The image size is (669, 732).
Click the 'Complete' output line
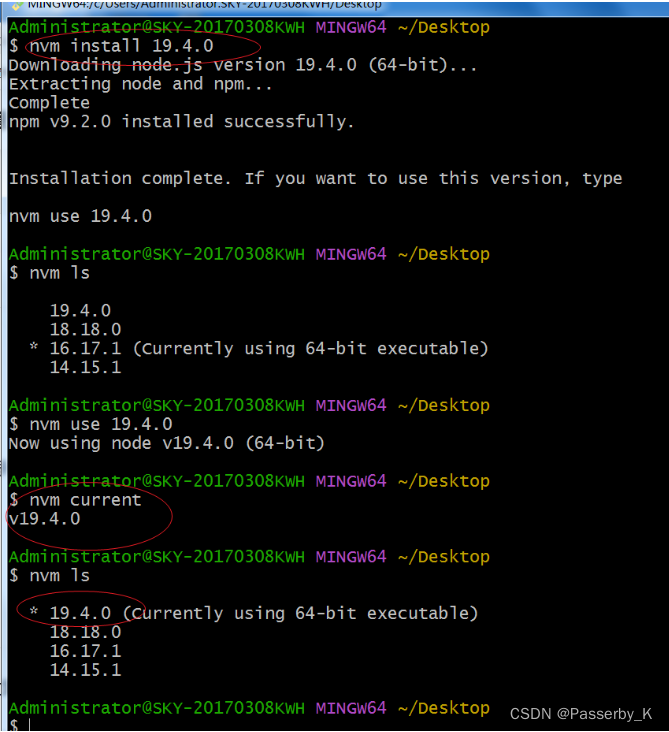pos(49,103)
